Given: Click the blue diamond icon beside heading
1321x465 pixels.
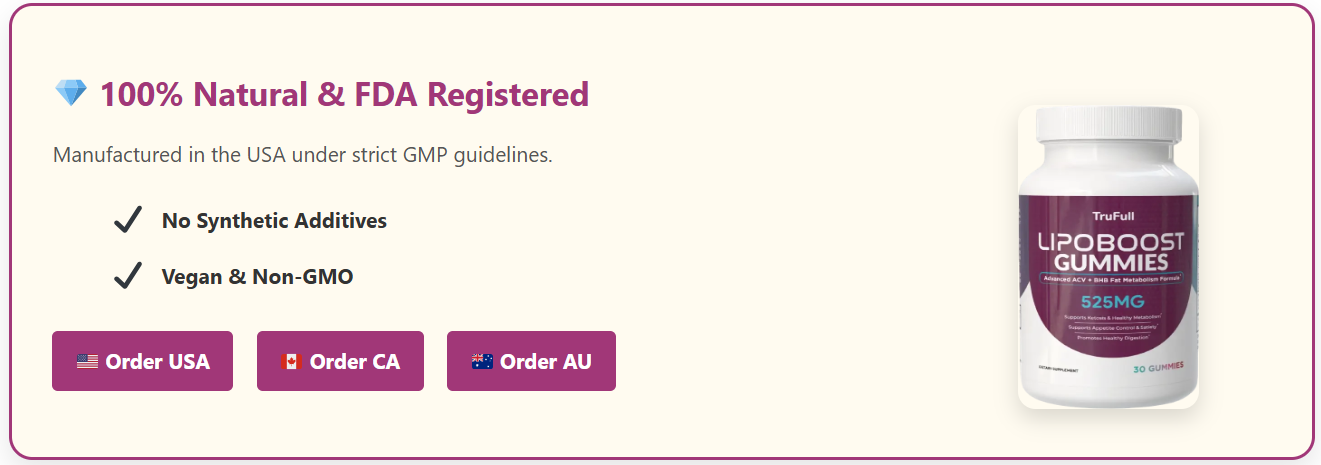Looking at the screenshot, I should click(71, 95).
